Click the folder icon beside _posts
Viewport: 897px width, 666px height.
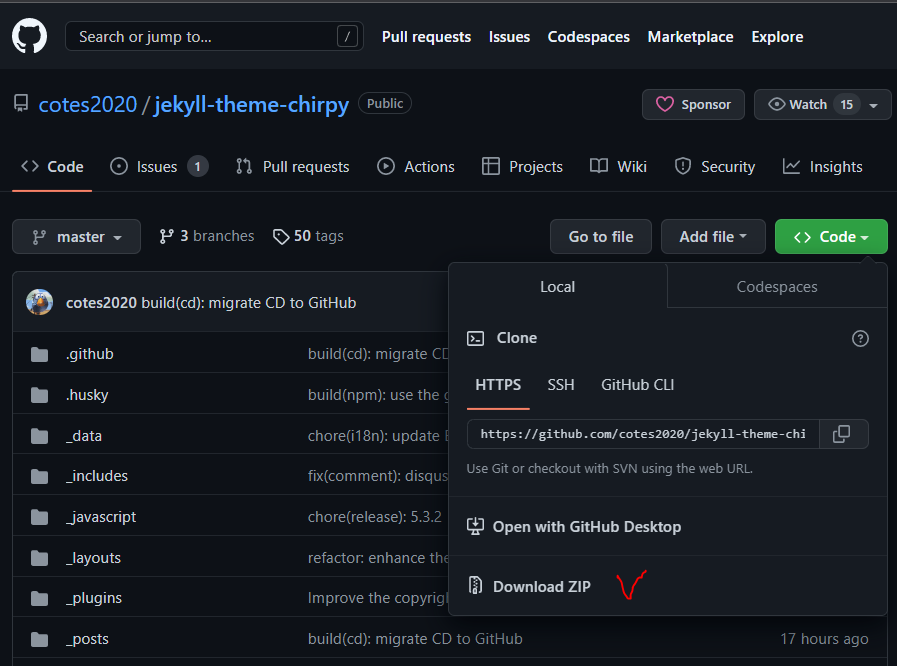39,639
